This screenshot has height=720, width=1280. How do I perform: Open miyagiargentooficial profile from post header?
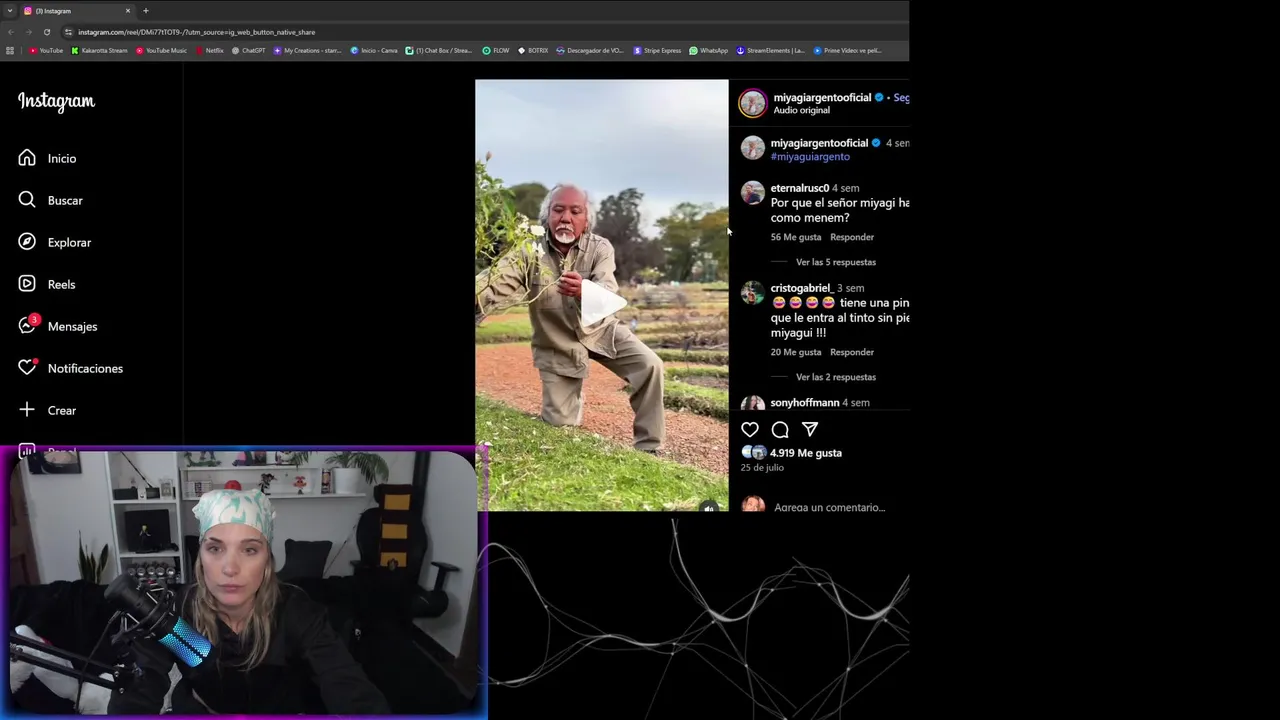822,97
